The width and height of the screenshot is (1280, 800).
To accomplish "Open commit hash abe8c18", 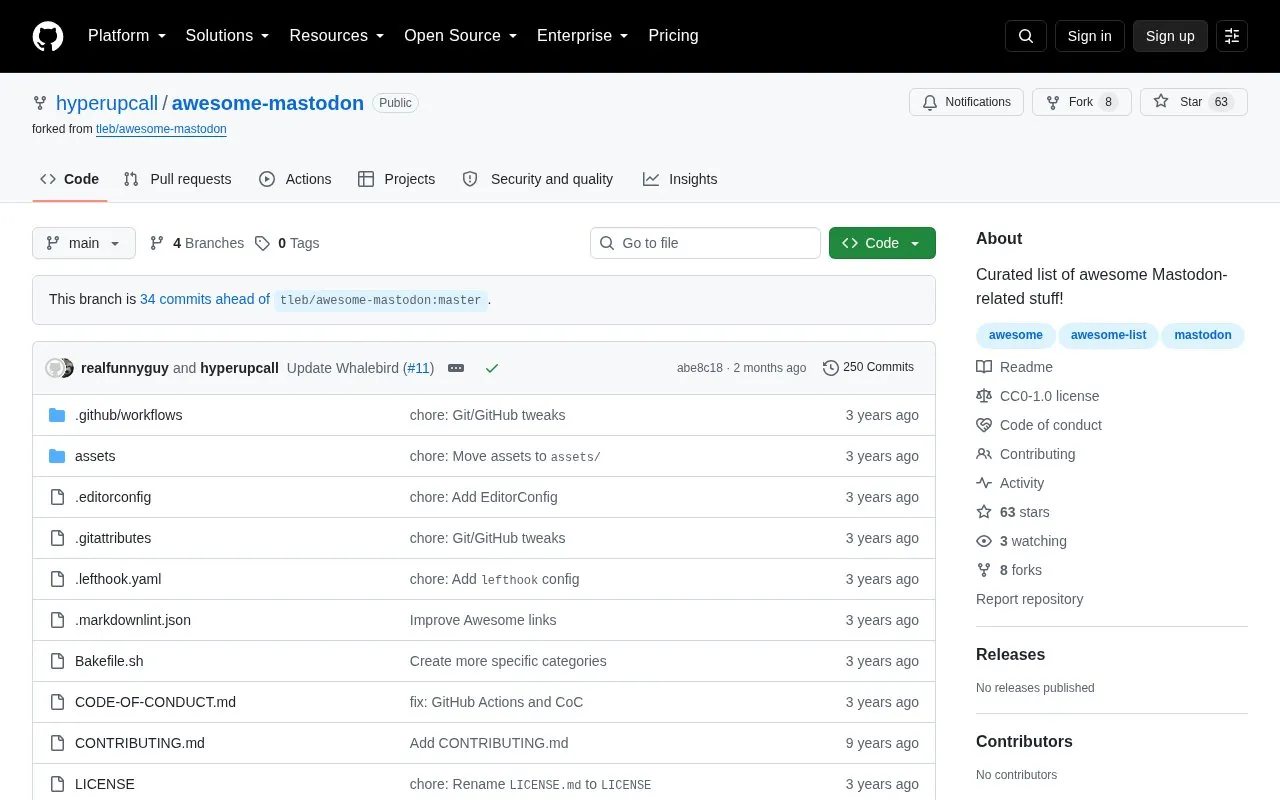I will click(x=699, y=368).
